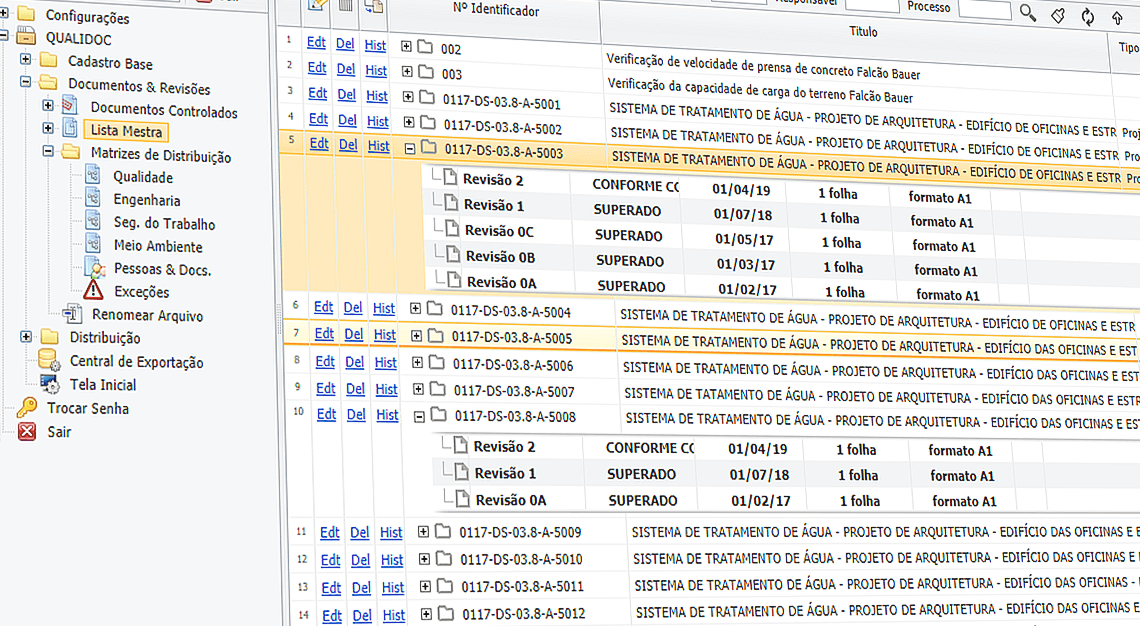
Task: Collapse the 0117-DS-03.8-A-5003 revisions group
Action: (x=411, y=145)
